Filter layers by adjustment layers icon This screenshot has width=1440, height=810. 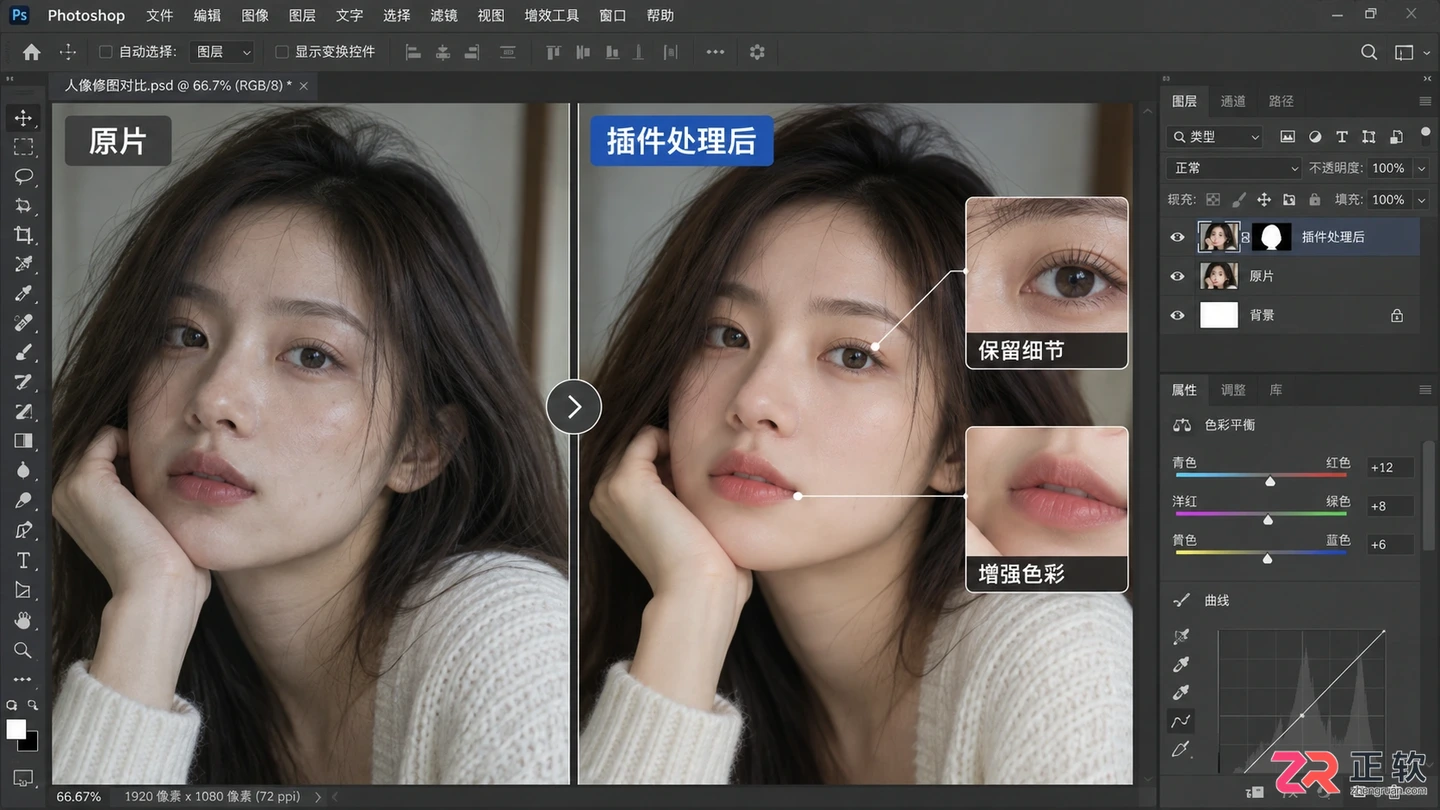click(x=1315, y=137)
